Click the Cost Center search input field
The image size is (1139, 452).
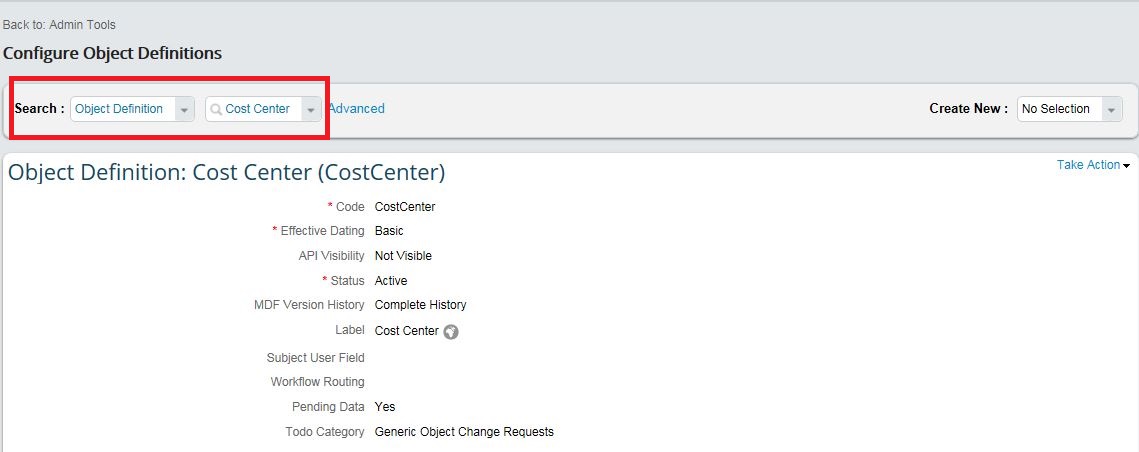point(263,109)
